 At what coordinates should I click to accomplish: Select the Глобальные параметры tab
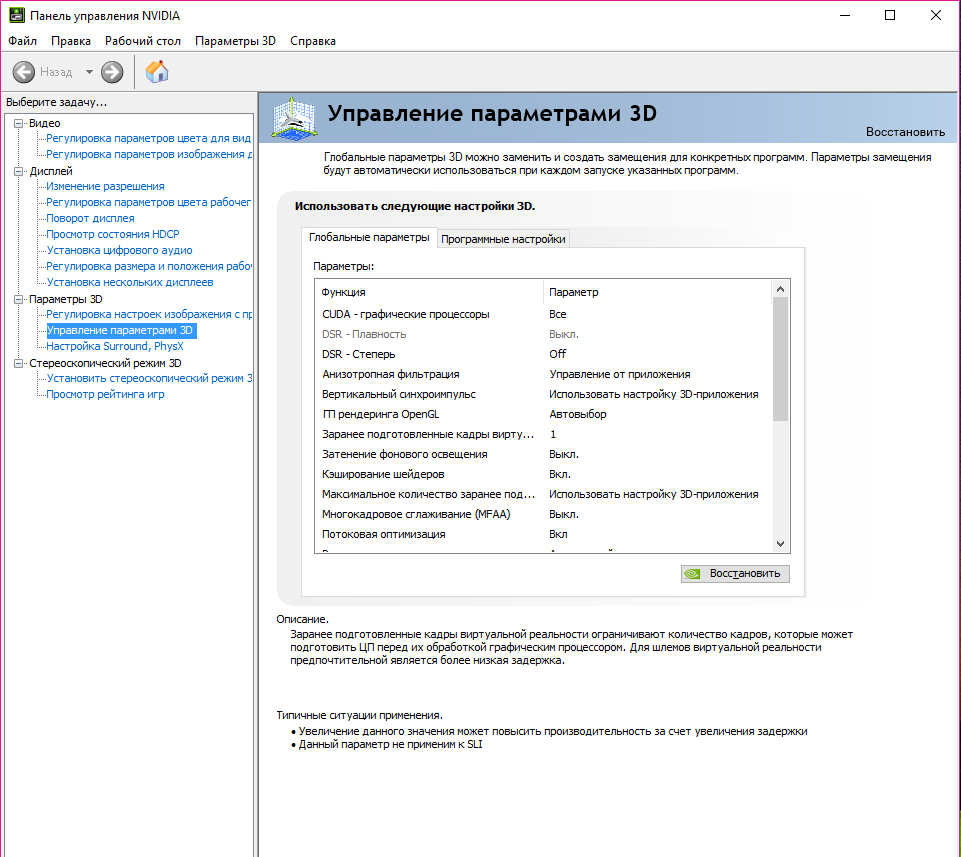369,237
